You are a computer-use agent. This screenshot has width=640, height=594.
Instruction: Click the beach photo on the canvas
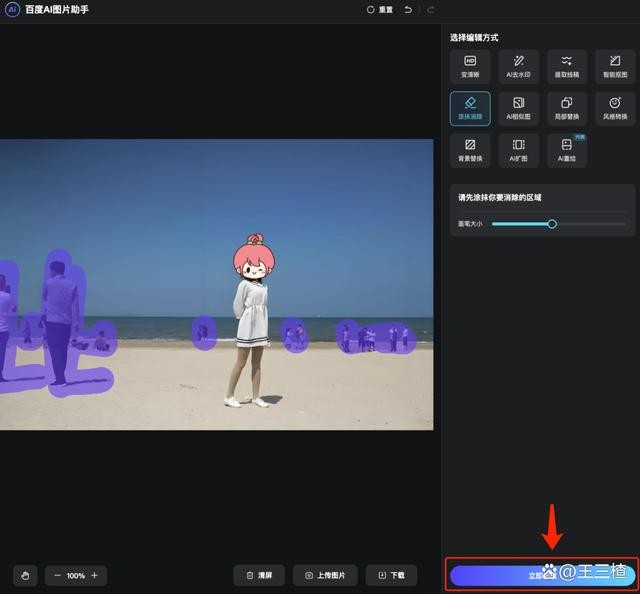(216, 285)
